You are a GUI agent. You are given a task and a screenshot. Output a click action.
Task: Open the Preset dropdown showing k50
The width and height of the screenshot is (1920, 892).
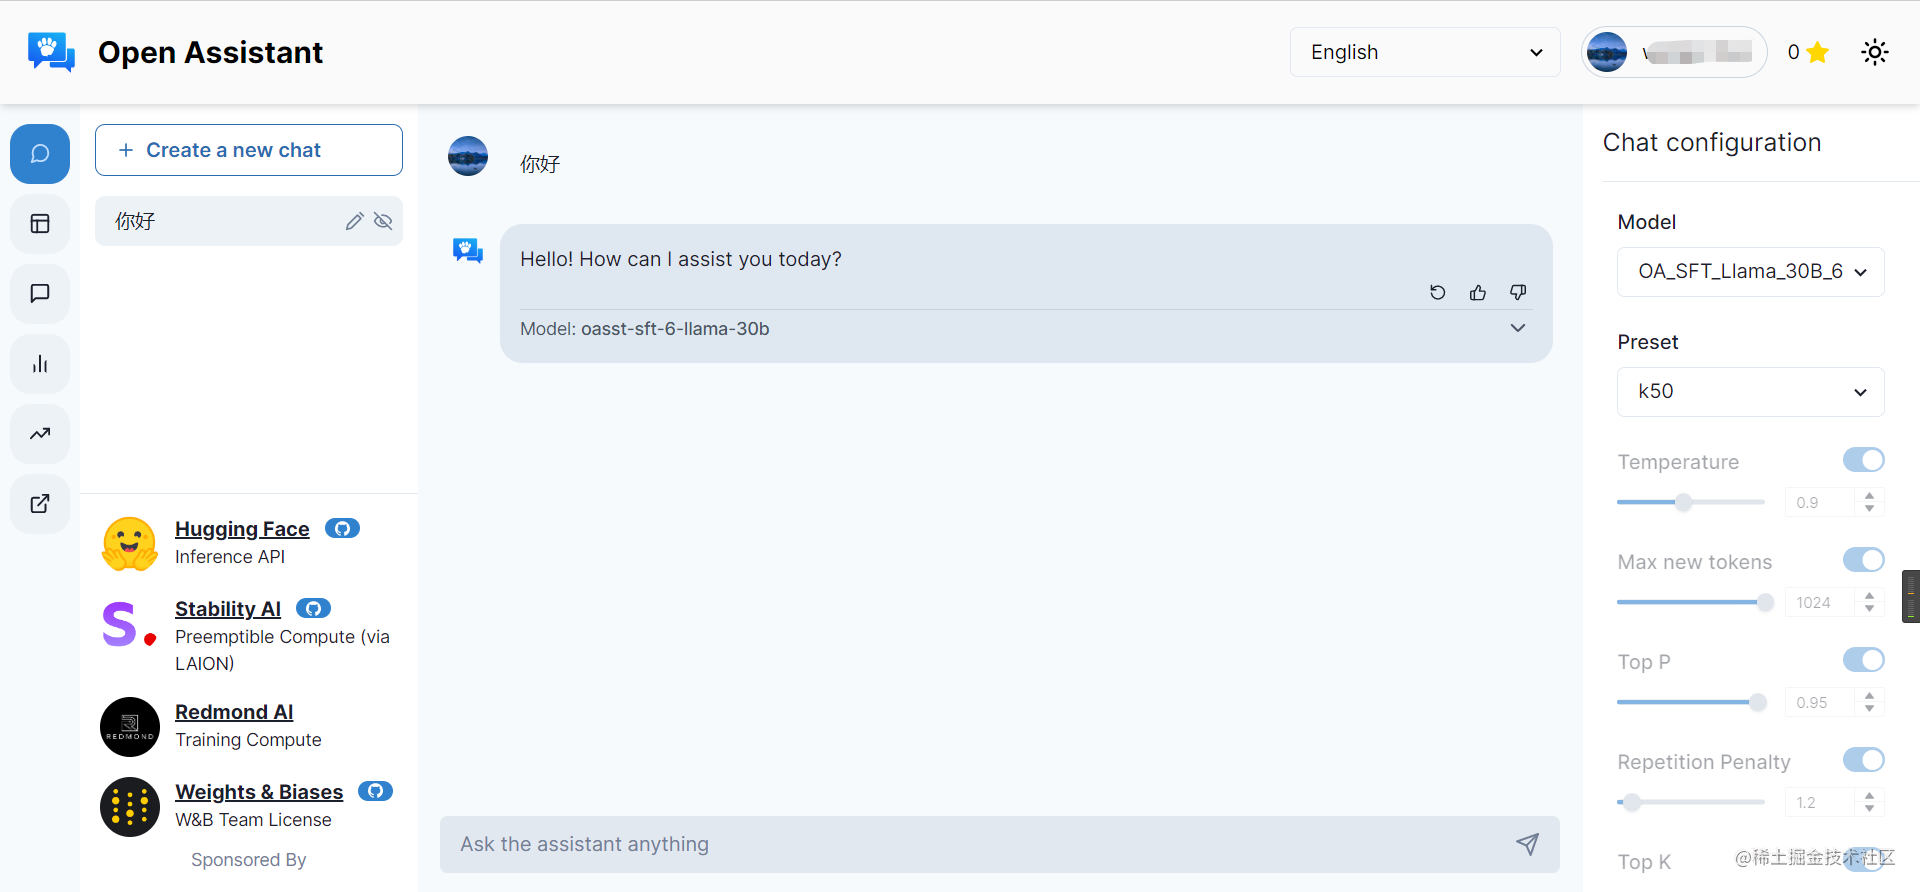pos(1751,392)
